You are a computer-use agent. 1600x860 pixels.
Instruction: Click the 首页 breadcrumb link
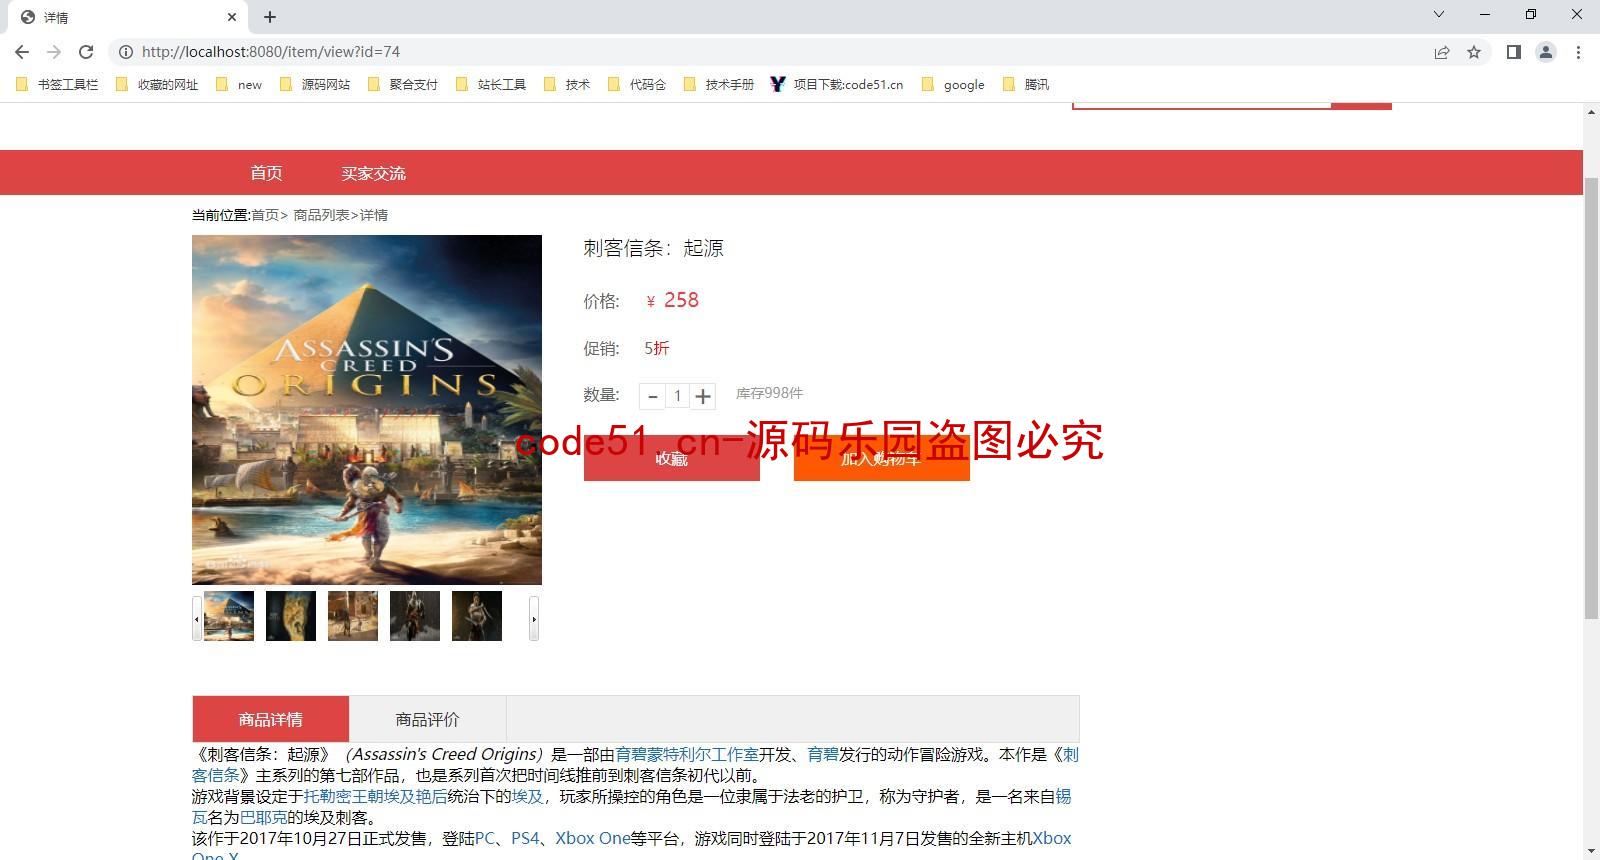pyautogui.click(x=265, y=215)
